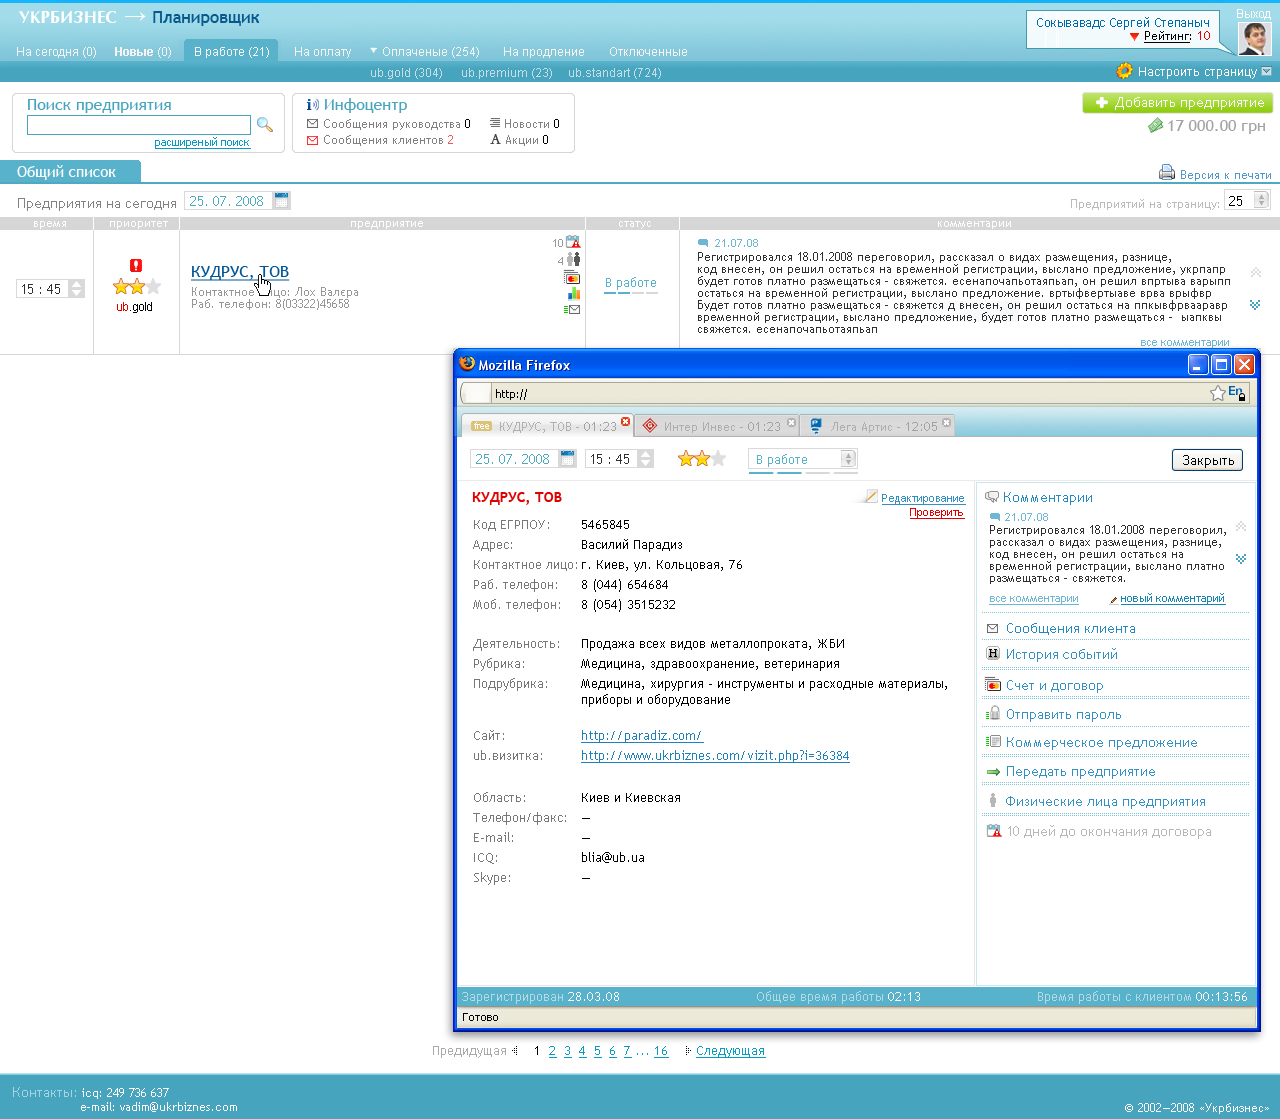Open the http://paradiz.com/ site link
Screen dimensions: 1280x1119
[642, 736]
